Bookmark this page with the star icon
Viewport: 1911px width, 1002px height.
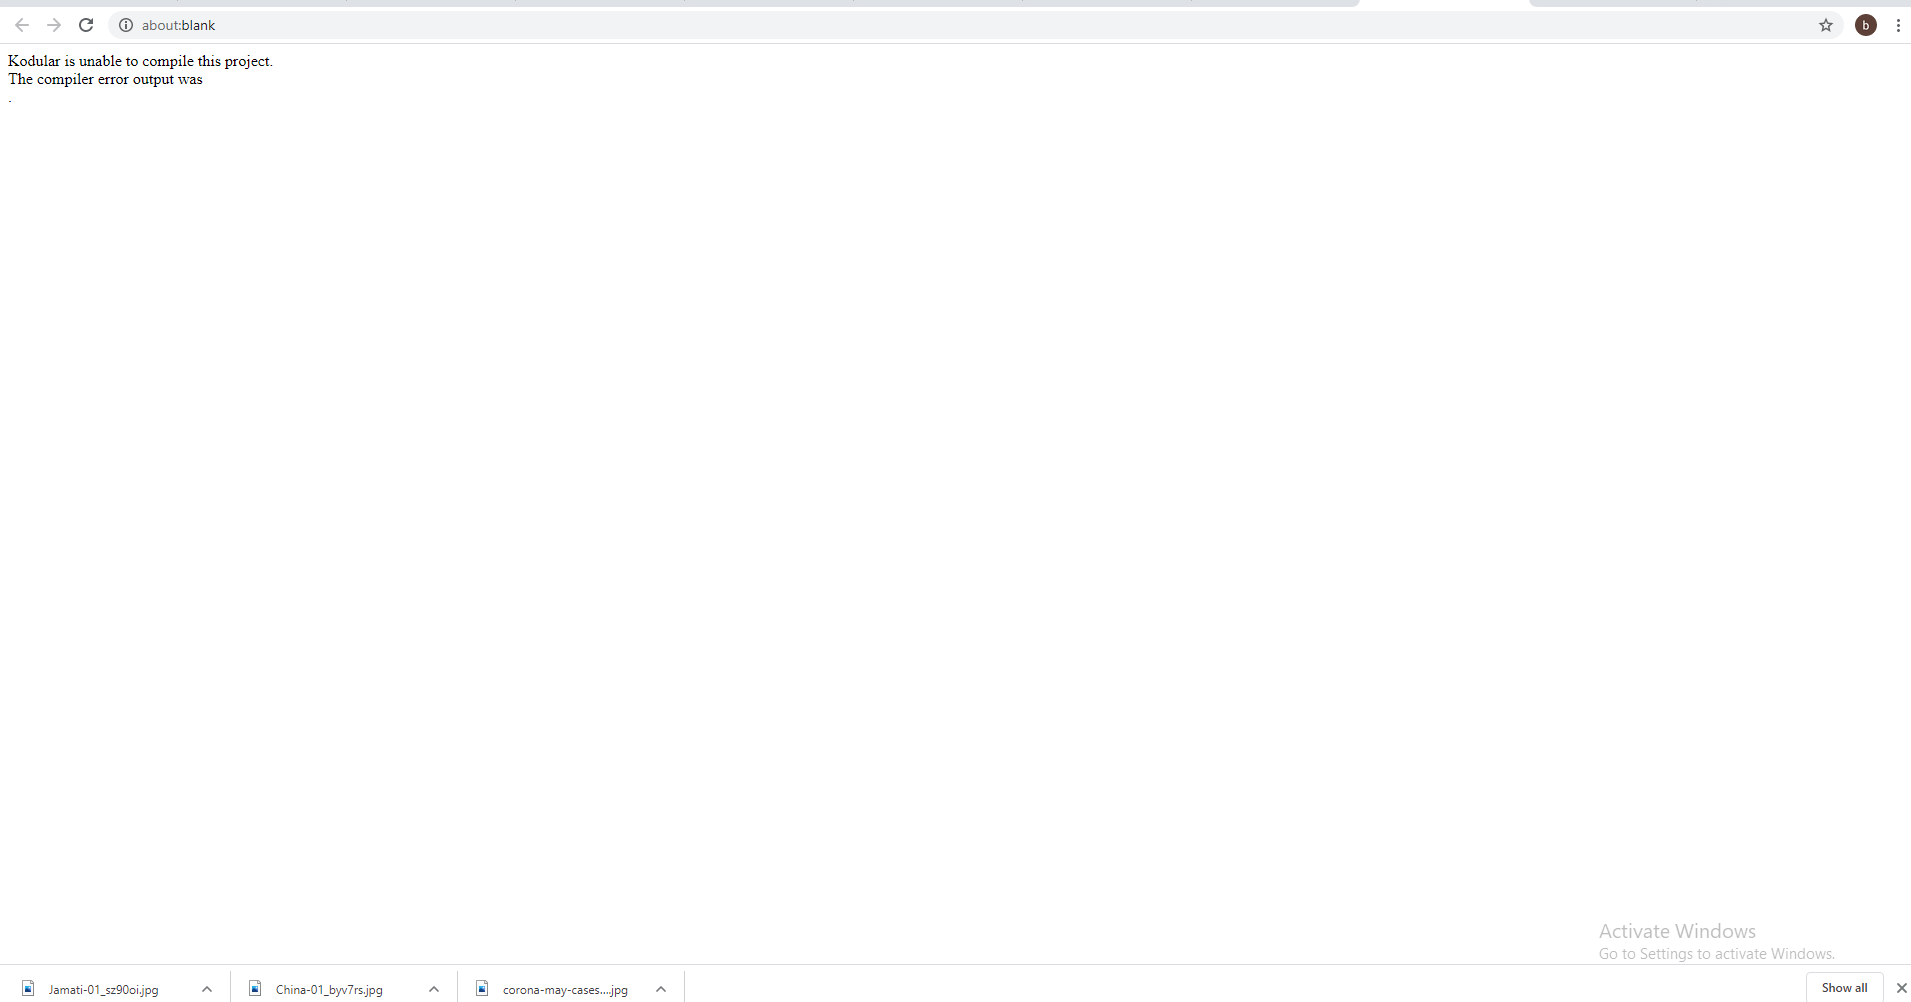[x=1825, y=25]
